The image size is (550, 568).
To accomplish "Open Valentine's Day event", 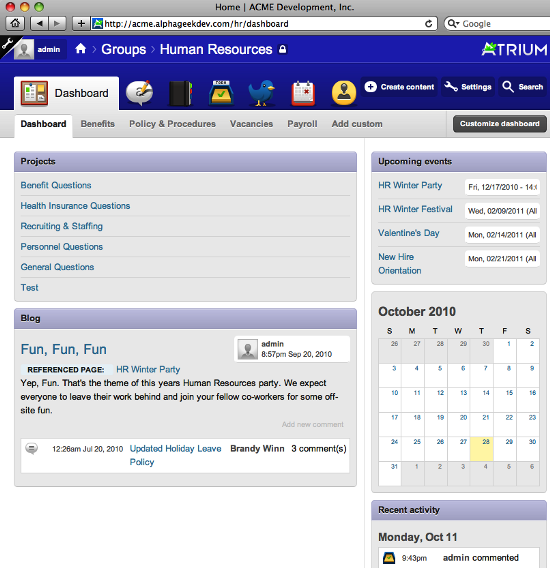I will click(409, 233).
